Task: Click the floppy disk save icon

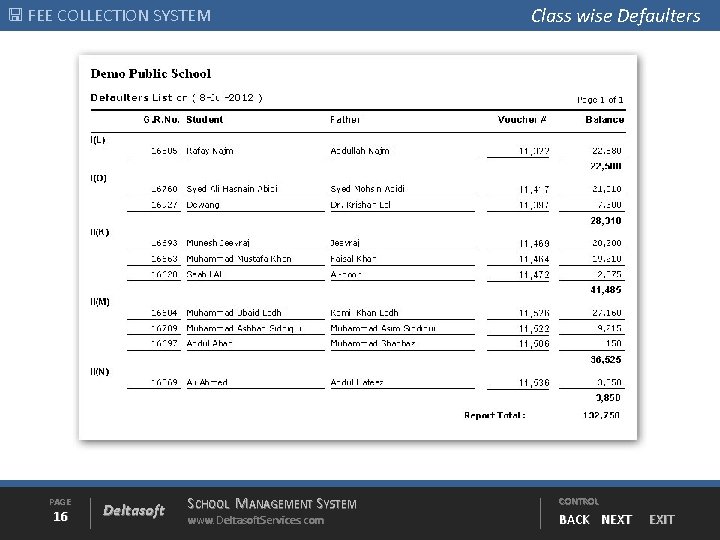Action: point(15,15)
